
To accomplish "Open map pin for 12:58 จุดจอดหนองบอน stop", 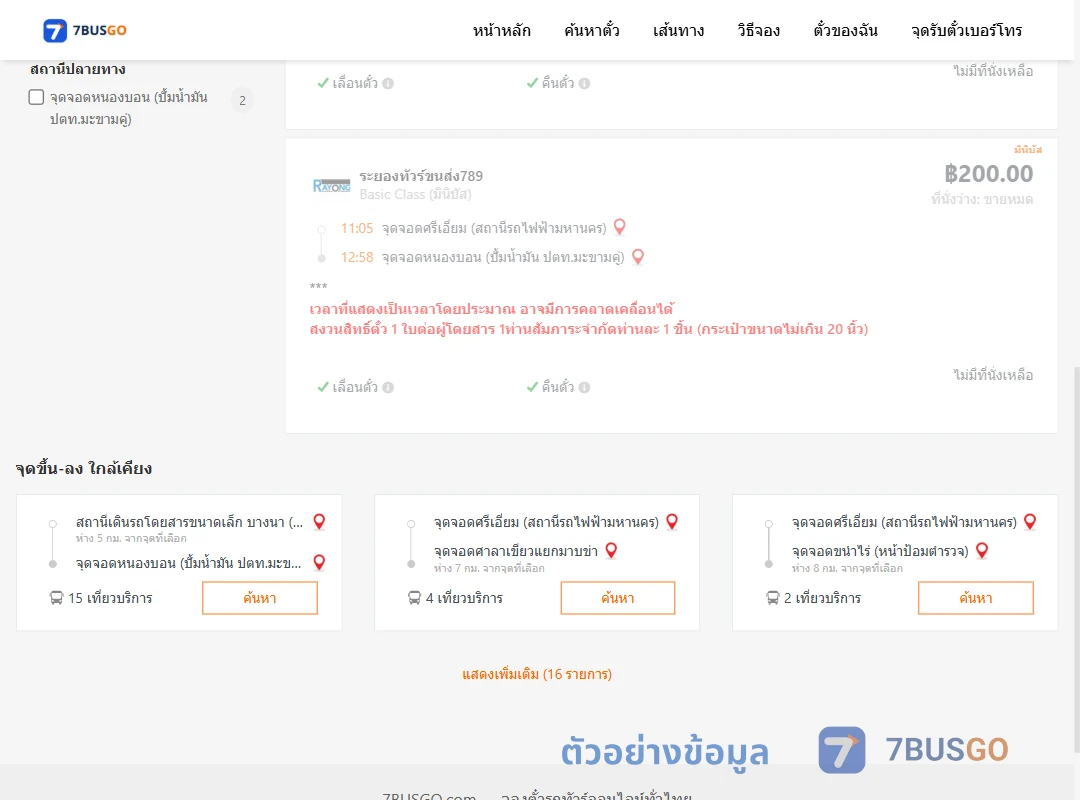I will [638, 256].
